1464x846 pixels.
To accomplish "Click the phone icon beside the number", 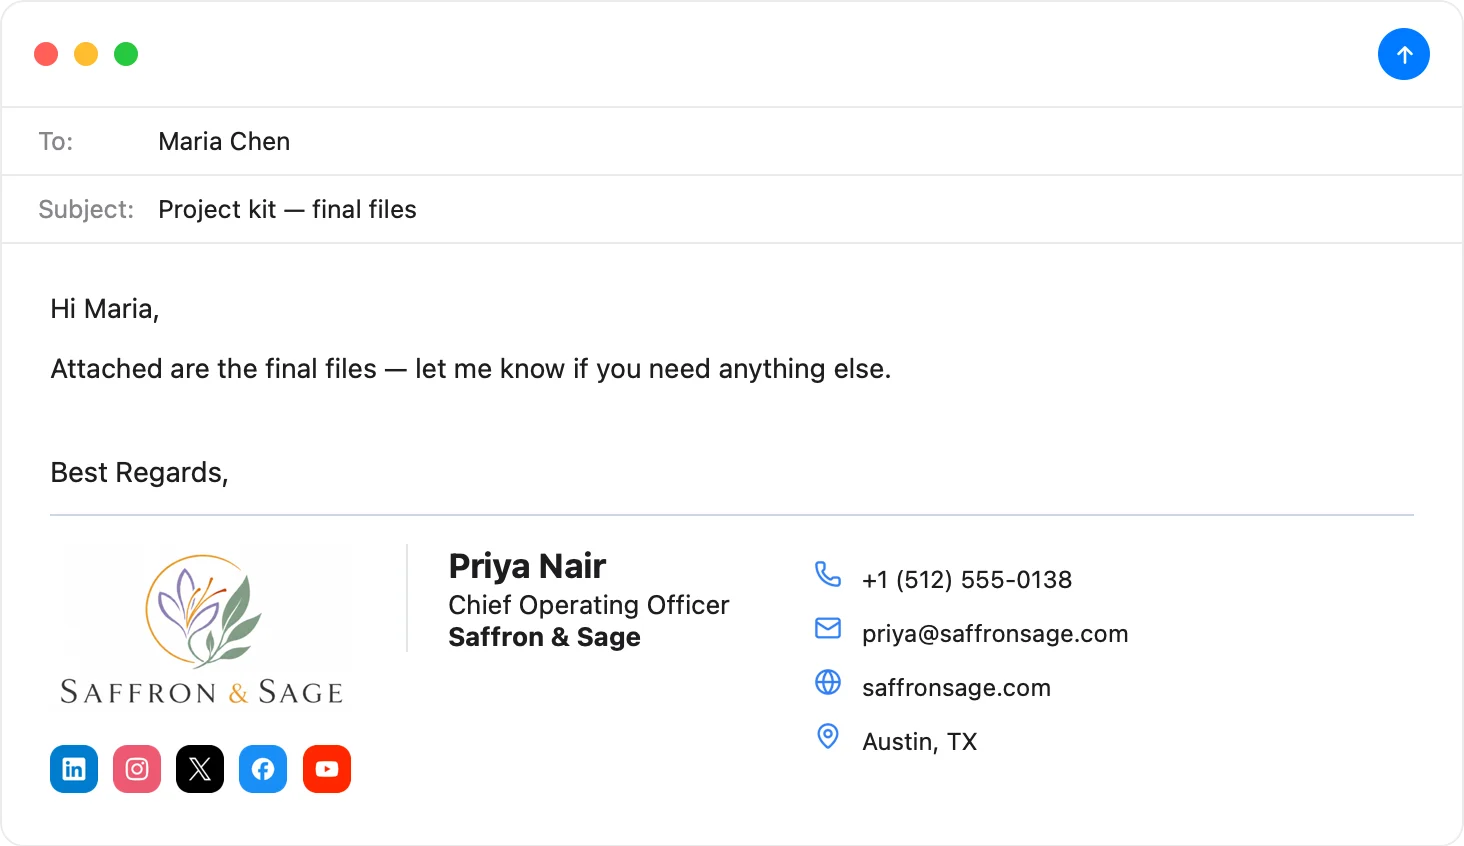I will 828,574.
